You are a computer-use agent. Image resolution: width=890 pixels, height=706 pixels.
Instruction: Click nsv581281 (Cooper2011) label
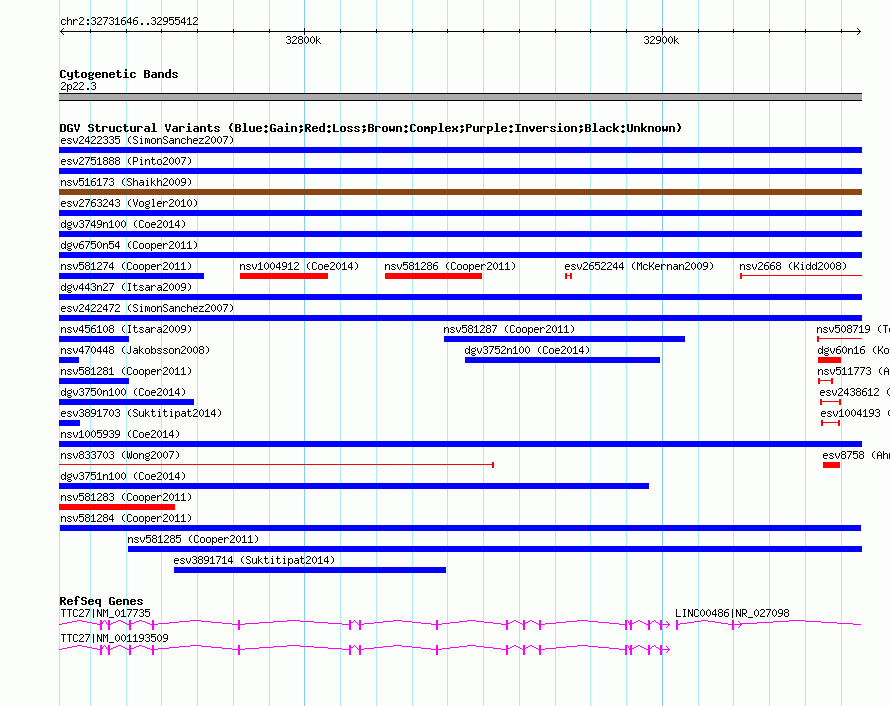click(126, 371)
